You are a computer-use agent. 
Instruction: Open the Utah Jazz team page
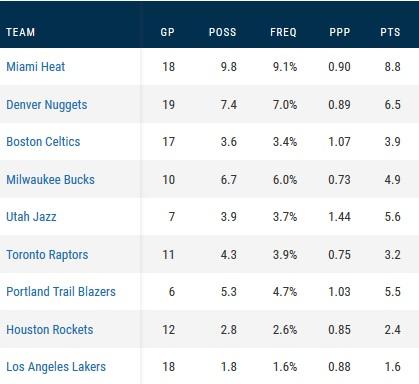31,217
